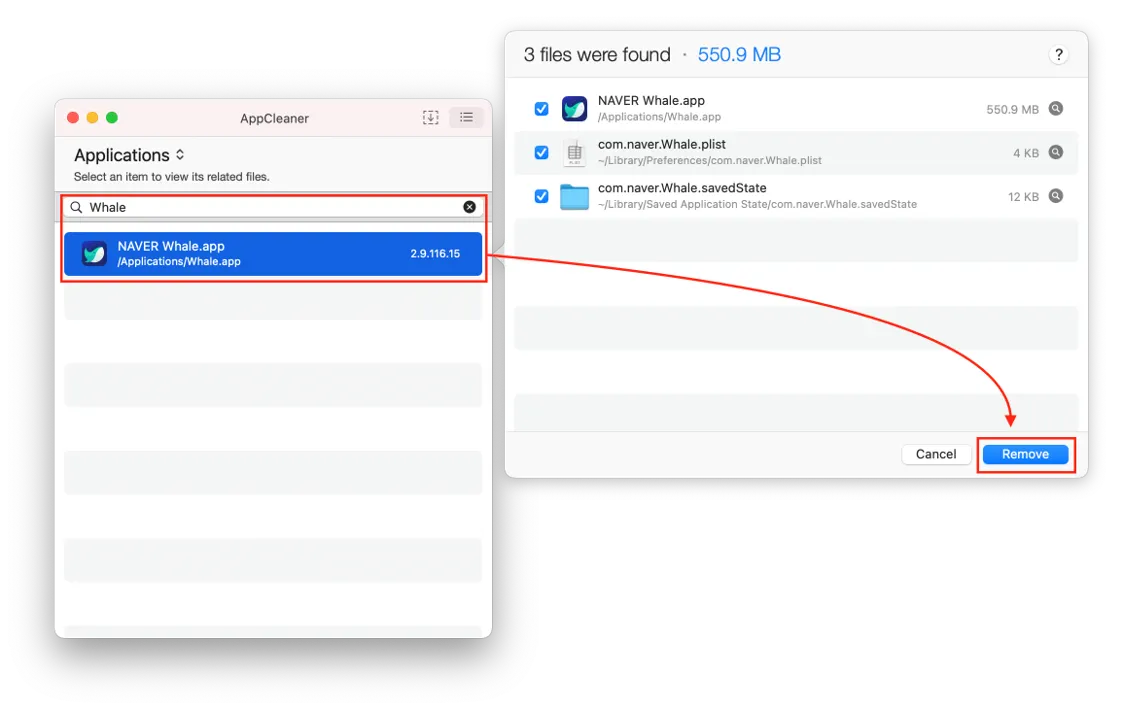Click the Whale app icon in results list
The width and height of the screenshot is (1123, 710).
[95, 254]
